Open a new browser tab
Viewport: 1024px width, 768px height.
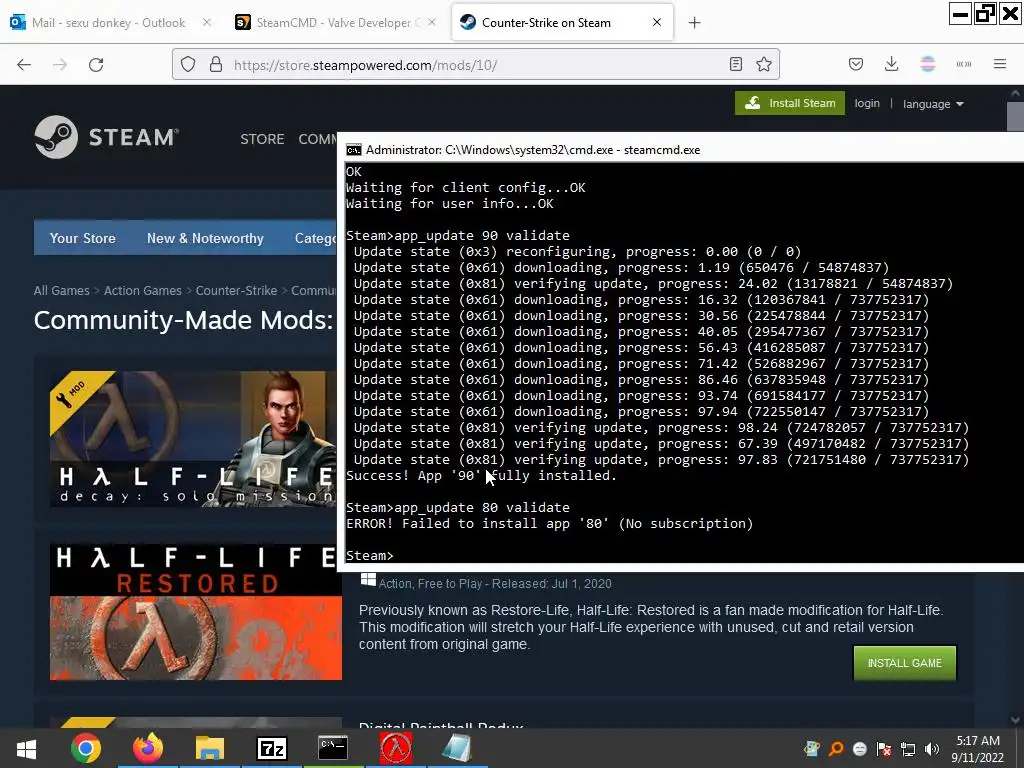(694, 23)
